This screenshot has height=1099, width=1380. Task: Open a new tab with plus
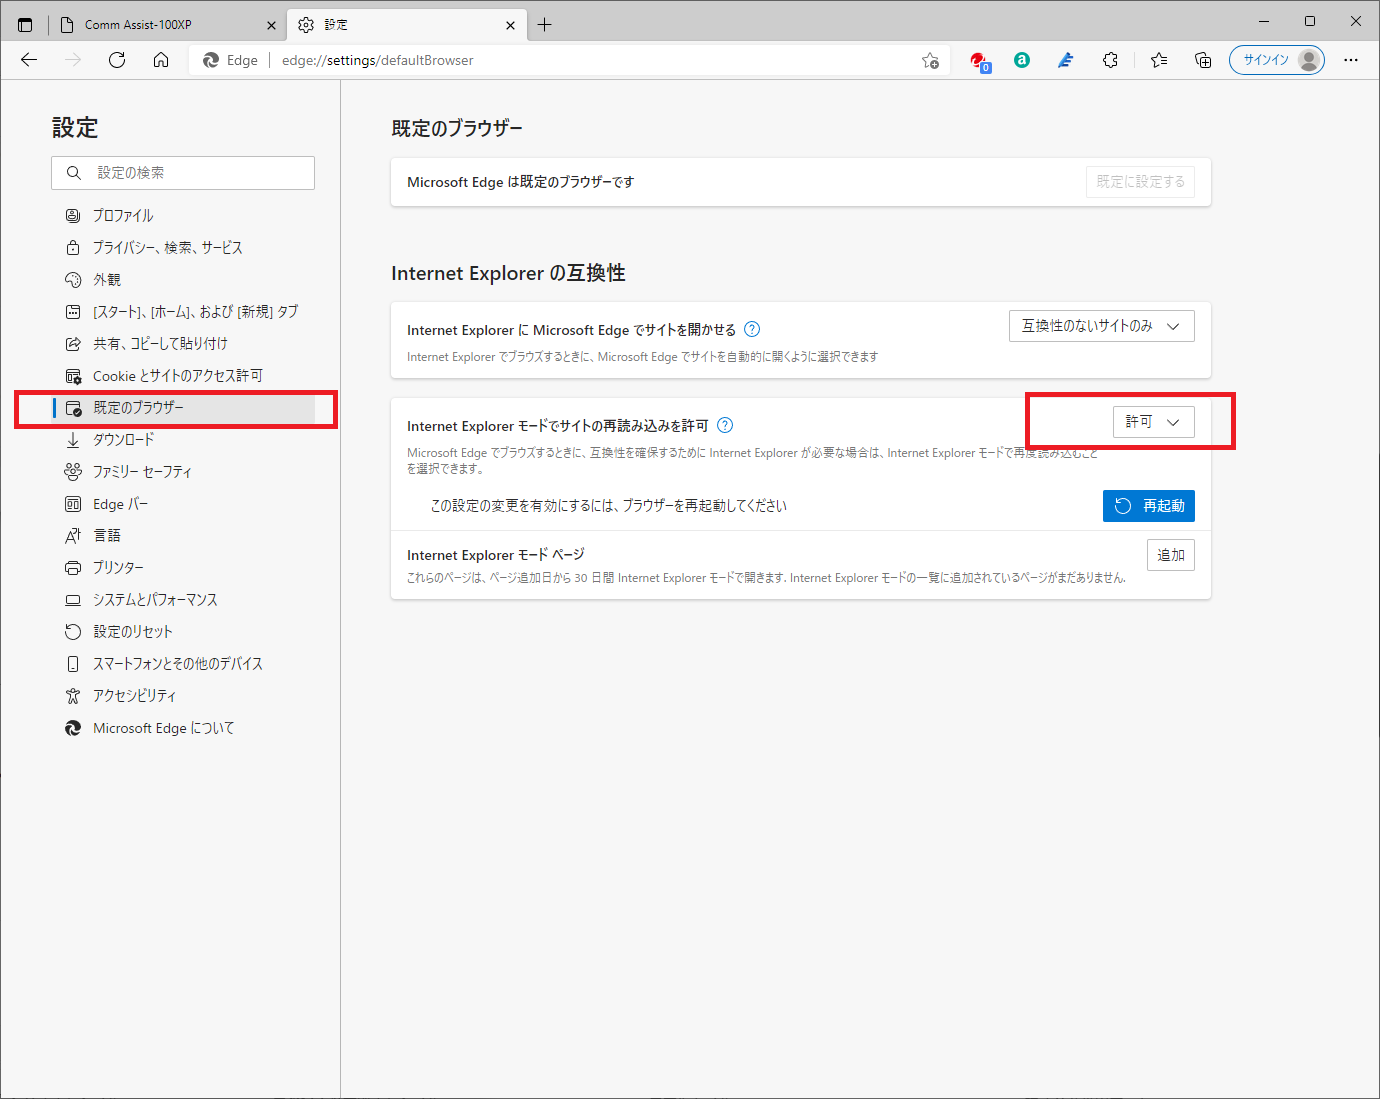[544, 25]
